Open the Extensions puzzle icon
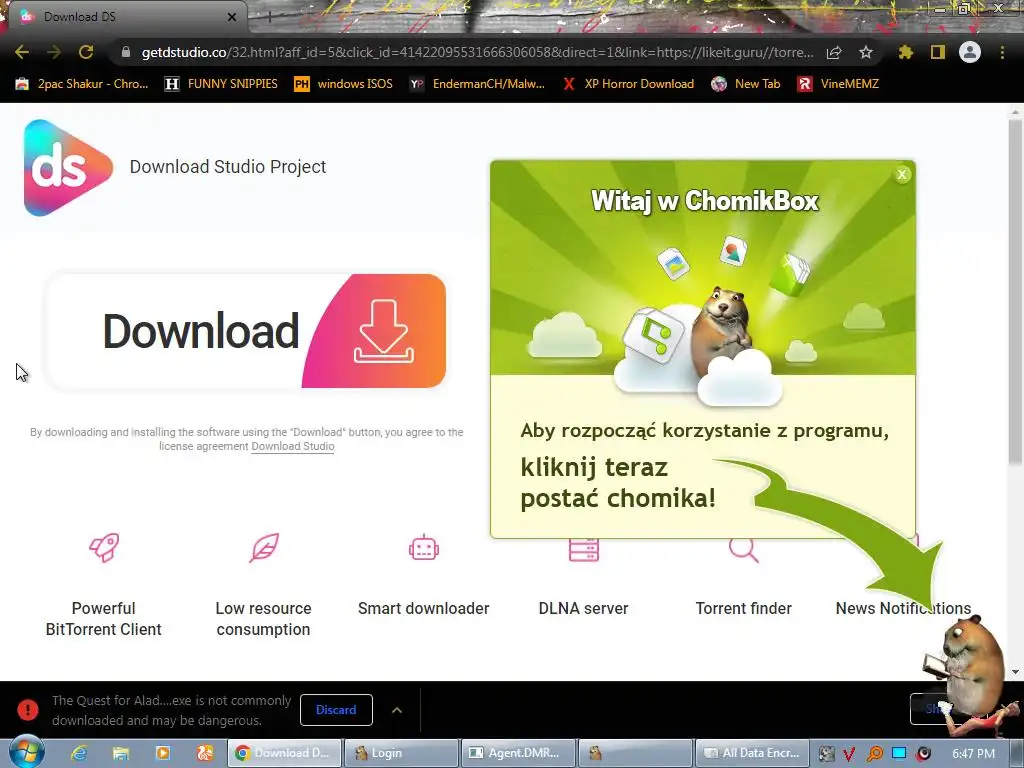This screenshot has height=768, width=1024. pos(906,52)
